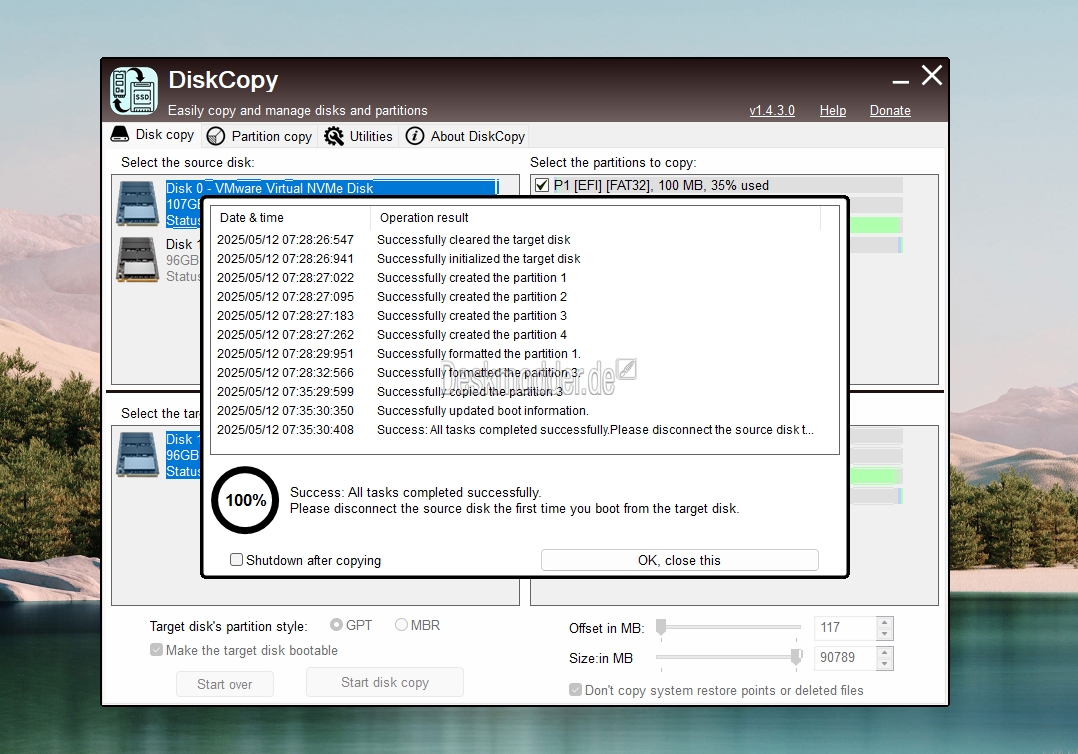Click the Size in MB slider handle

(796, 657)
